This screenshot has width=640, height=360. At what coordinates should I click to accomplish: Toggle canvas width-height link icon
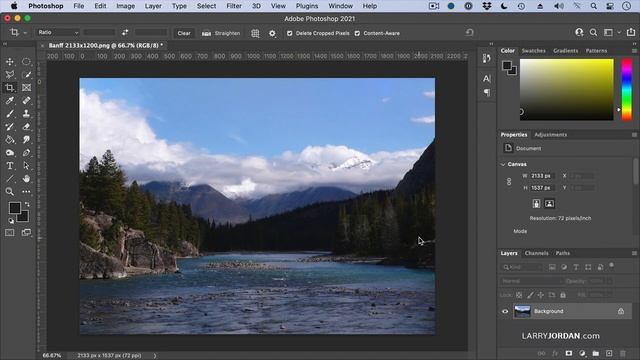point(509,182)
